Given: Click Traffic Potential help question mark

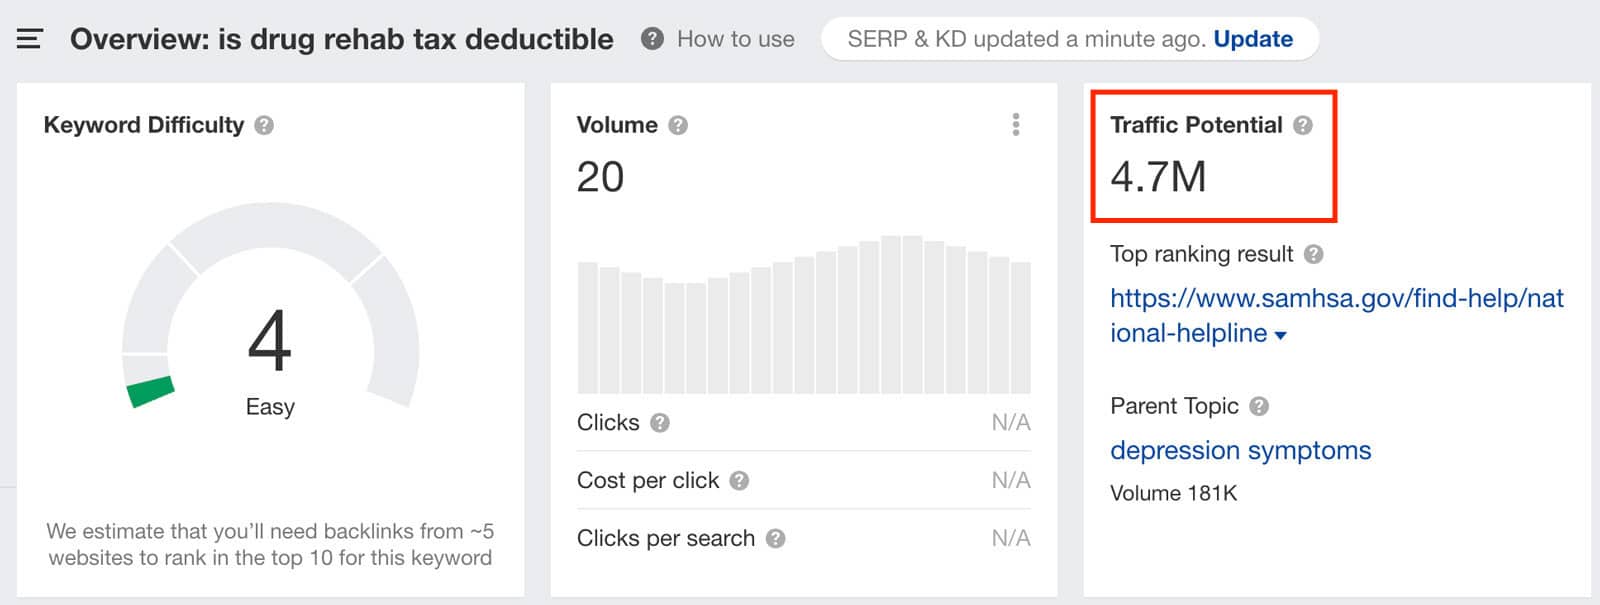Looking at the screenshot, I should (x=1302, y=125).
